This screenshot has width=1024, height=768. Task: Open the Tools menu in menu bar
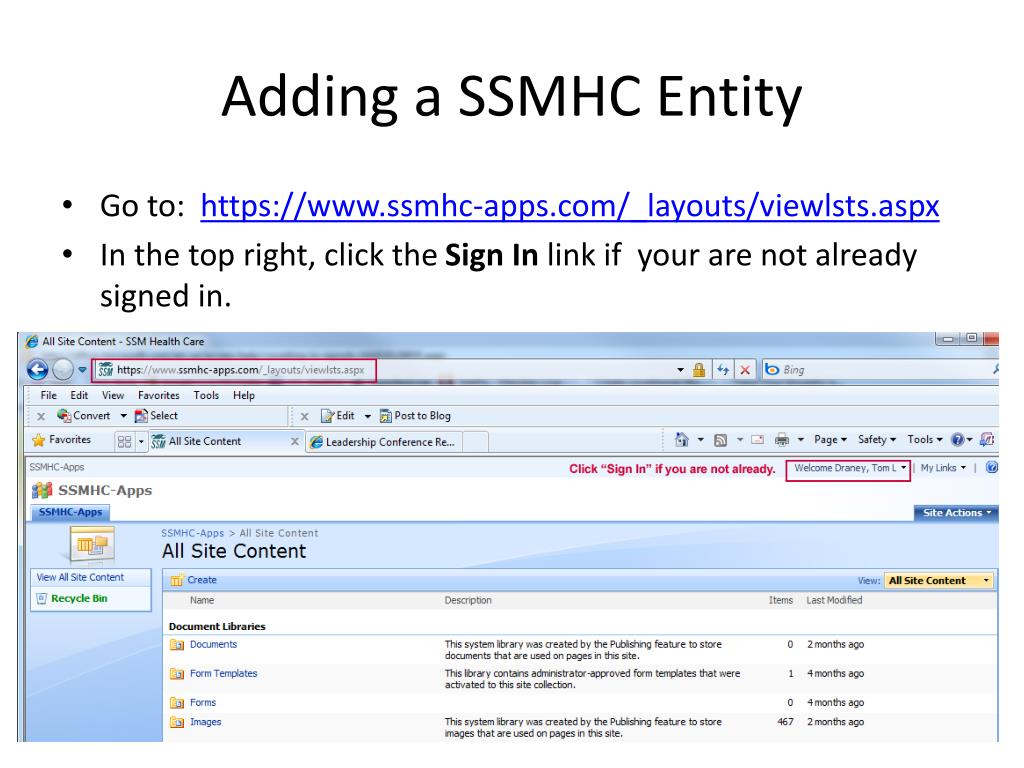click(x=206, y=395)
